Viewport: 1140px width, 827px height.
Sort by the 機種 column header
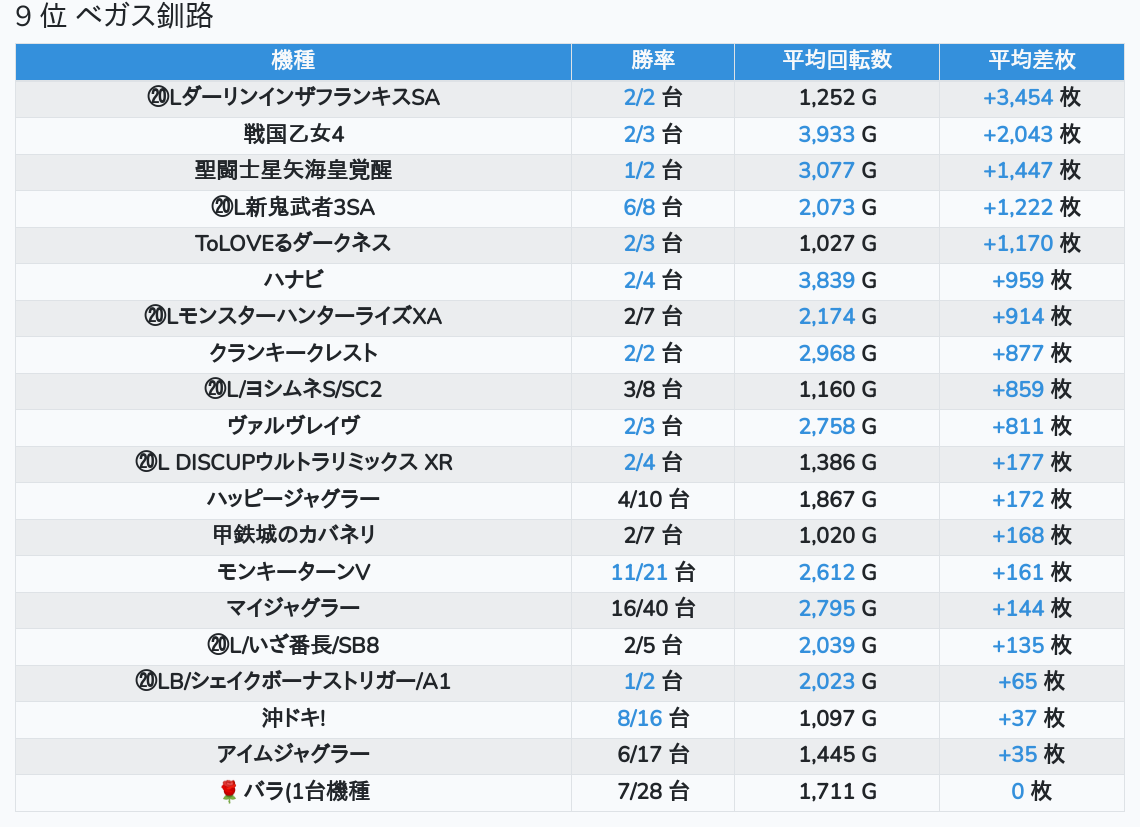coord(293,61)
